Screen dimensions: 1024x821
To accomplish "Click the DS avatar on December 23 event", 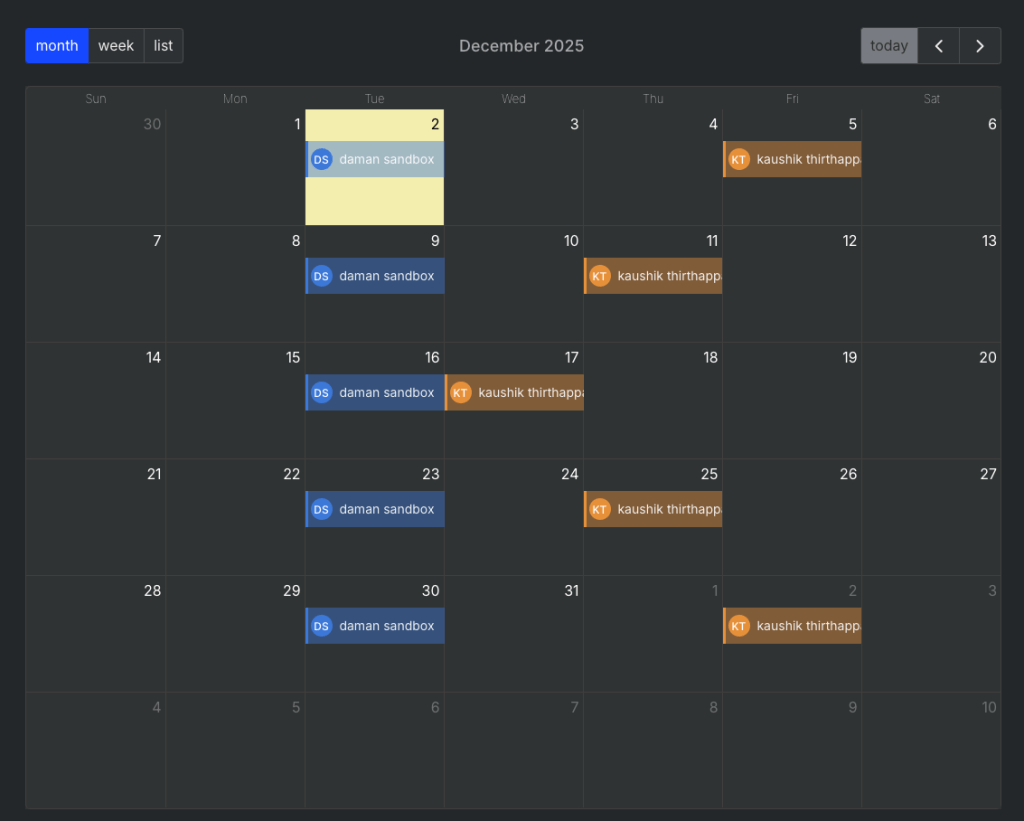I will (321, 509).
